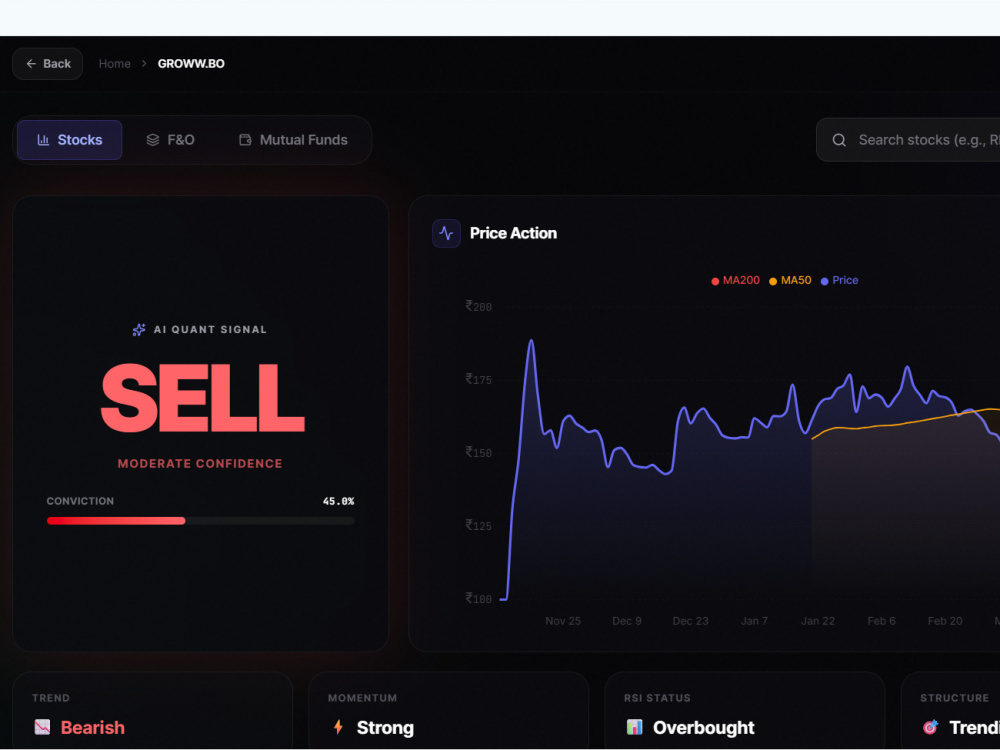Click the Structure target icon
Image resolution: width=1000 pixels, height=750 pixels.
tap(930, 727)
